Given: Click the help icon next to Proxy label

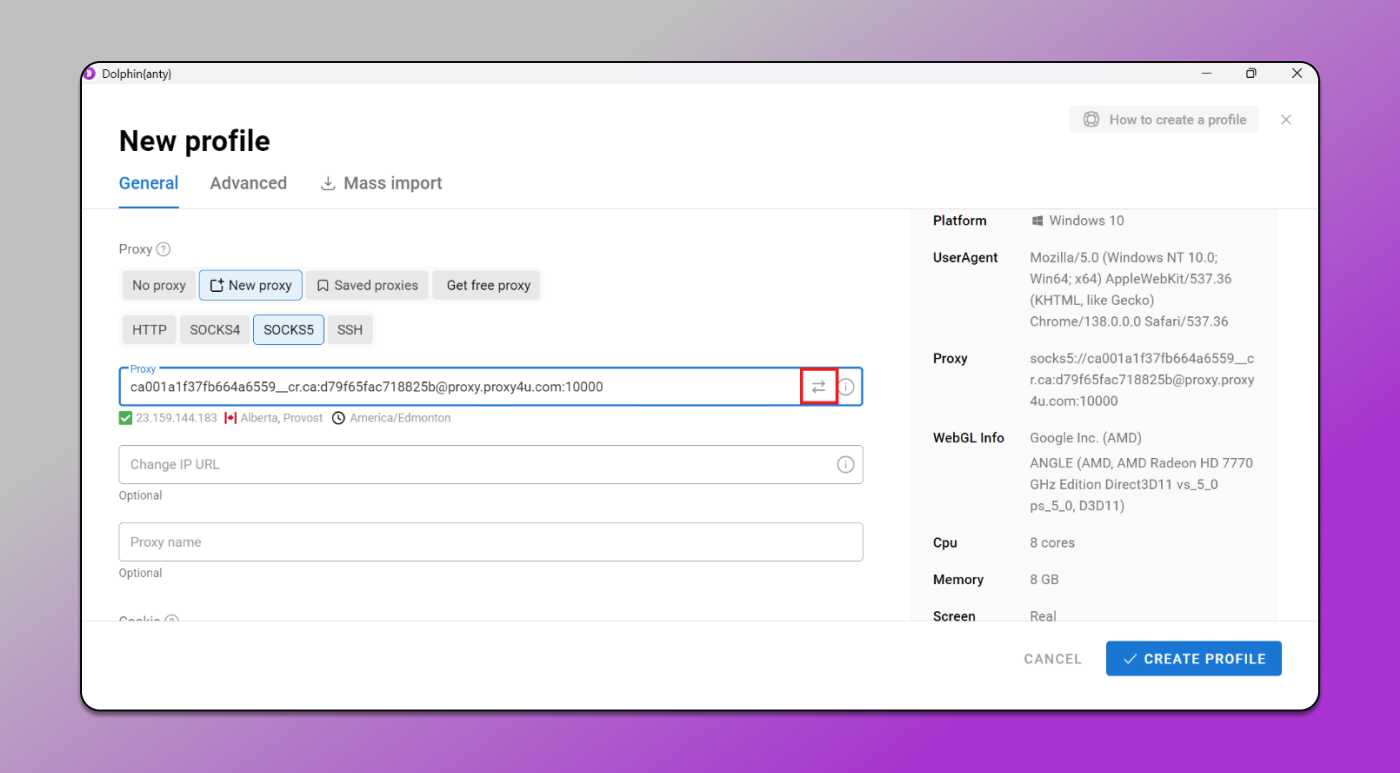Looking at the screenshot, I should click(163, 249).
